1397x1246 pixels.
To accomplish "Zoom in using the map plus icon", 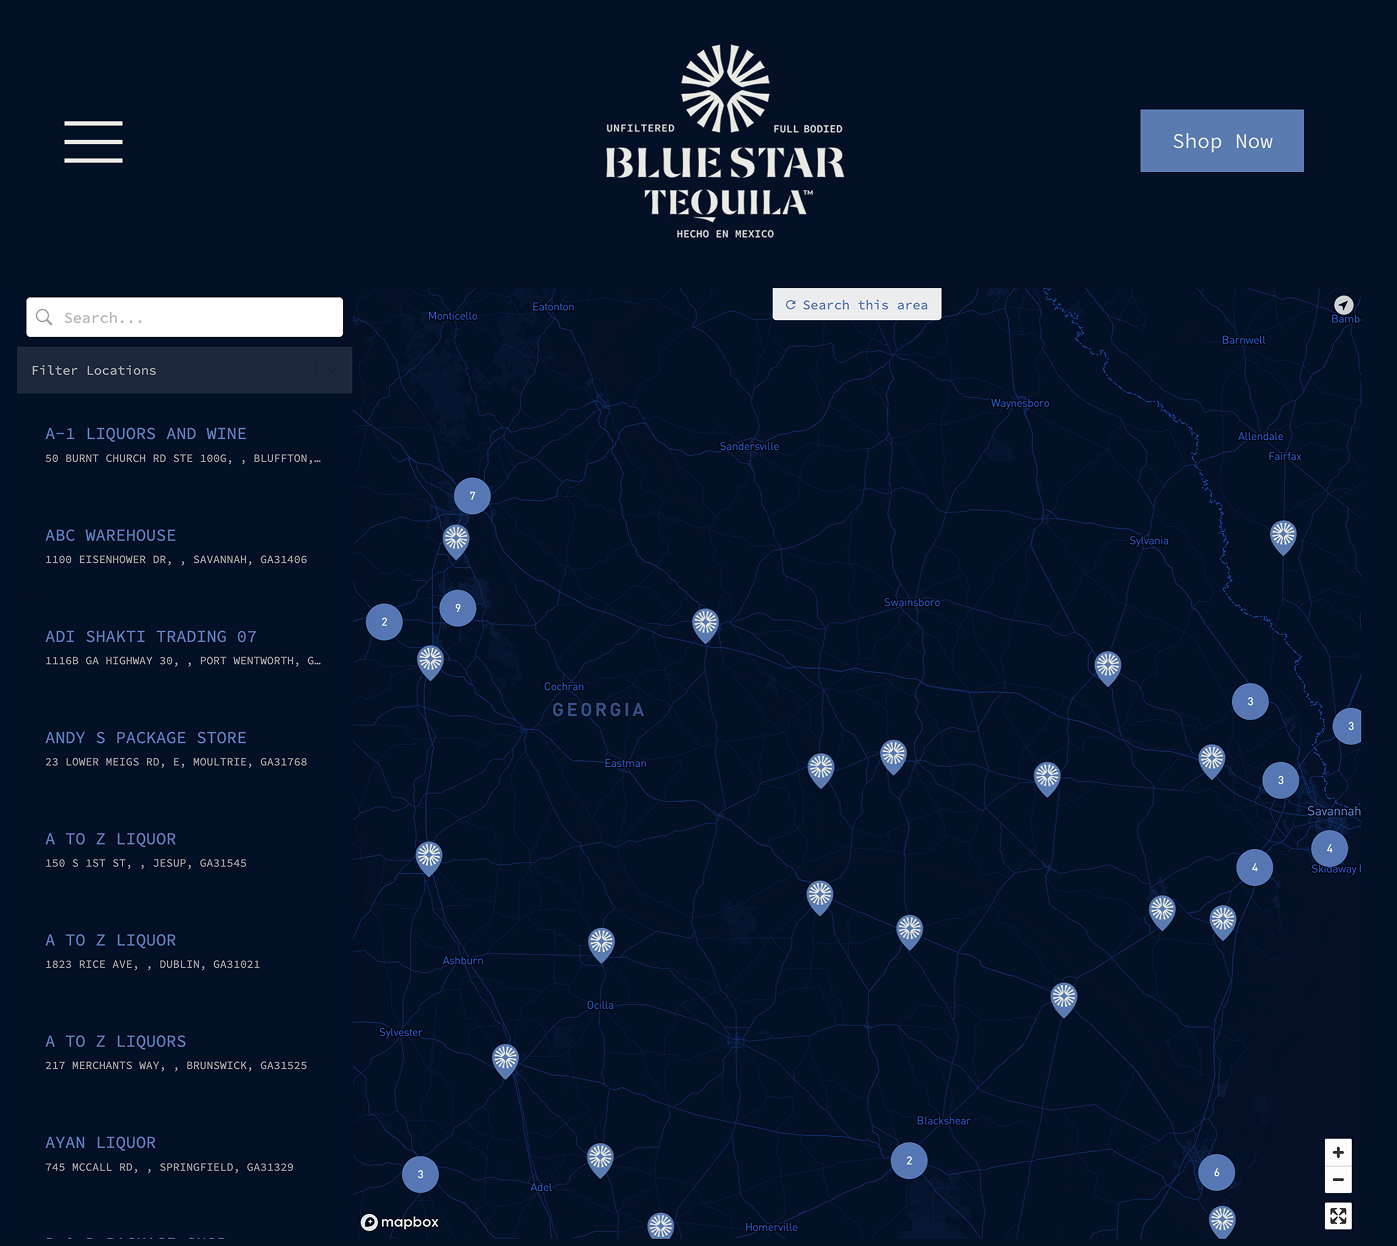I will point(1338,1152).
